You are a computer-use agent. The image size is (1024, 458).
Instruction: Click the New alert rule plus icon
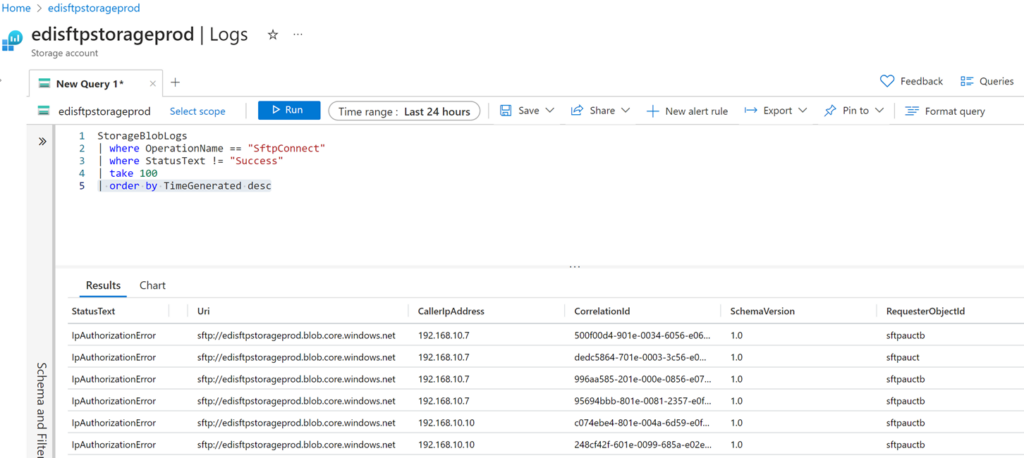coord(652,111)
